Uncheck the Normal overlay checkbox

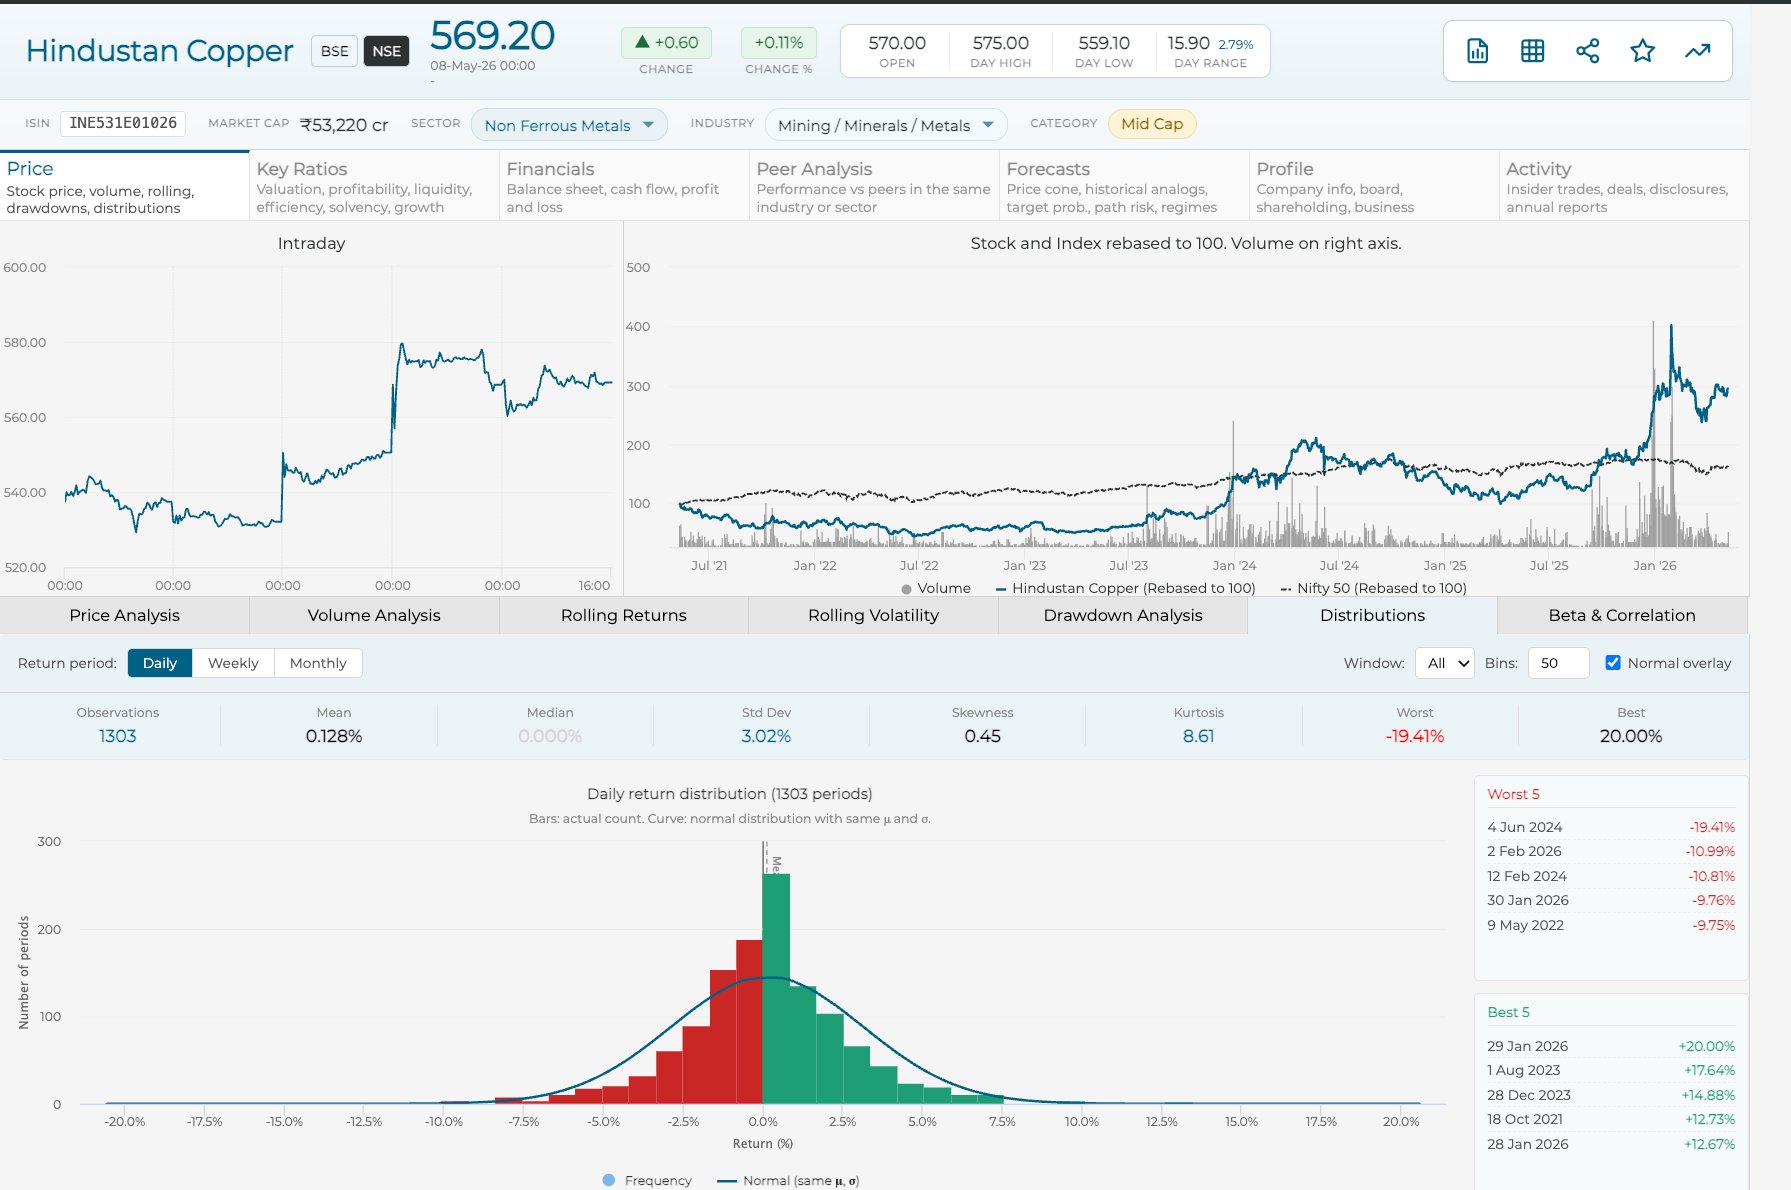[x=1612, y=663]
